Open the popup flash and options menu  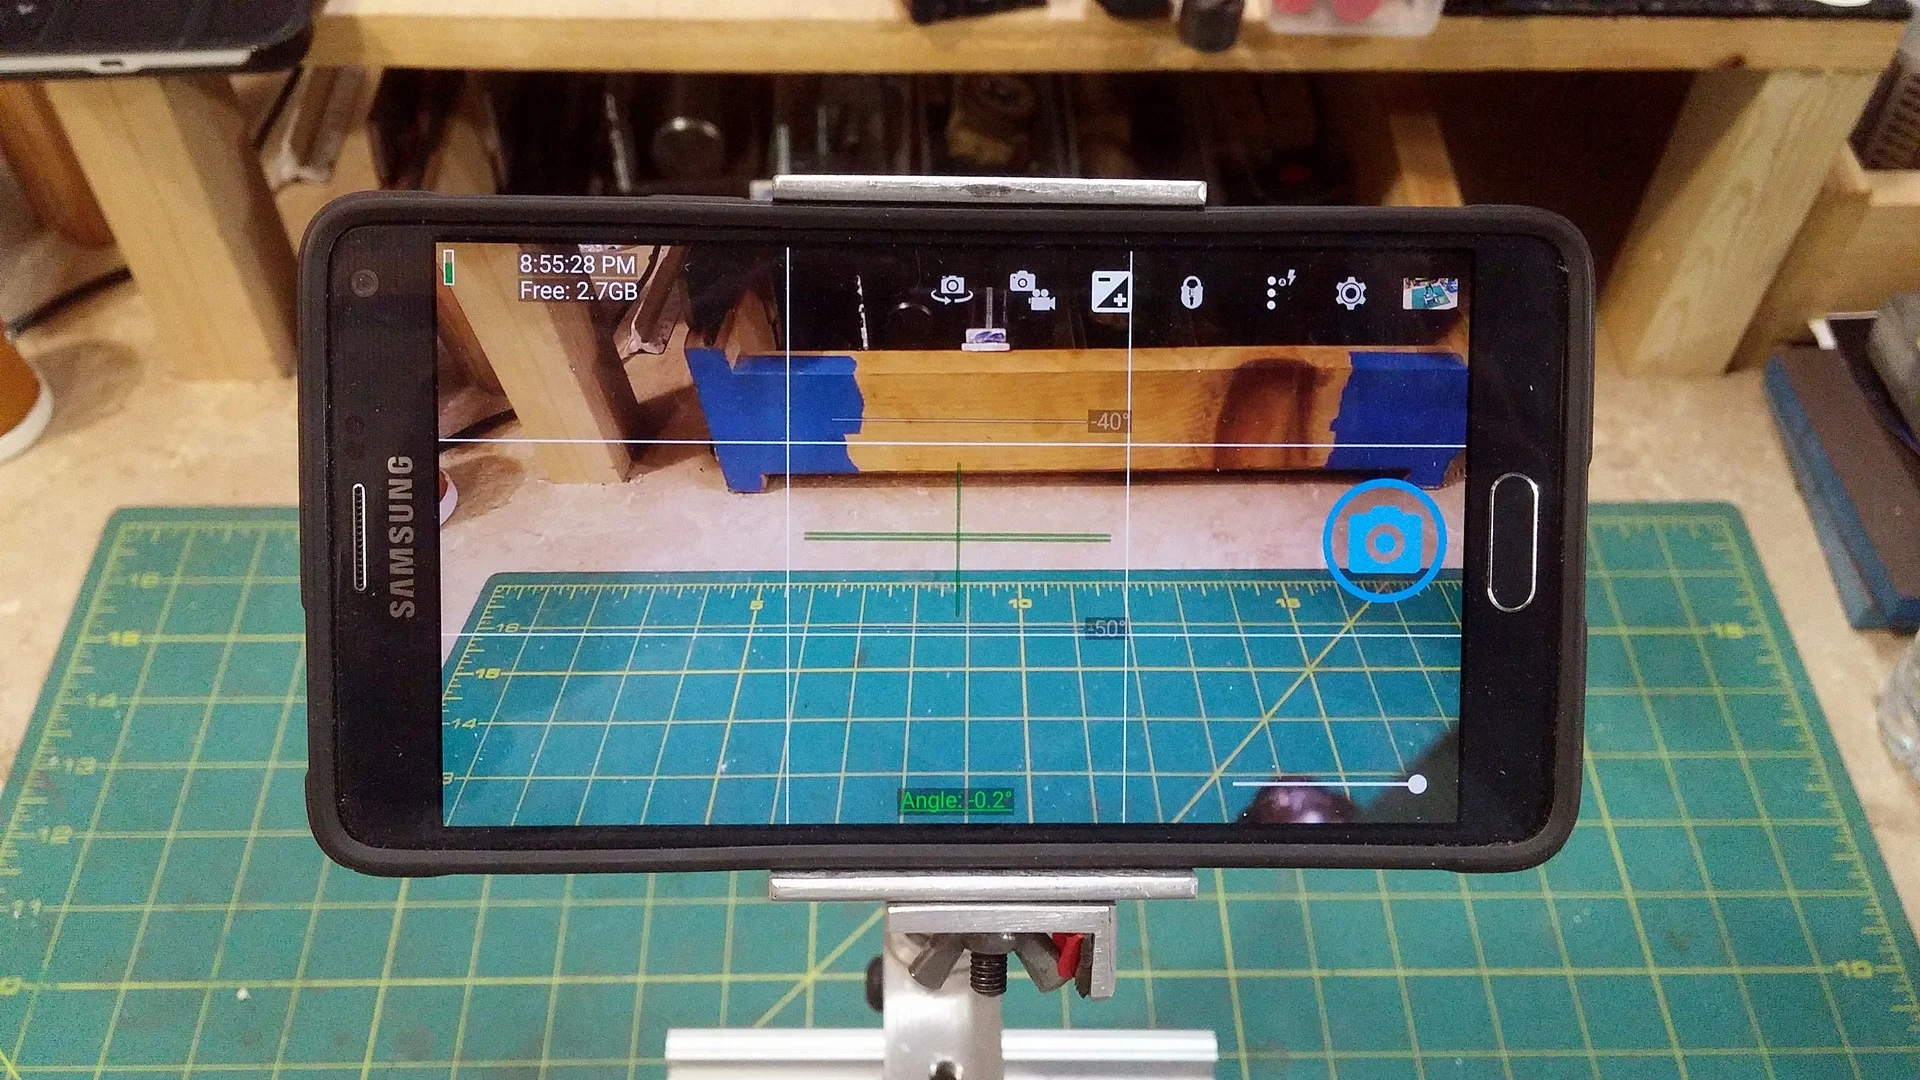click(1280, 290)
